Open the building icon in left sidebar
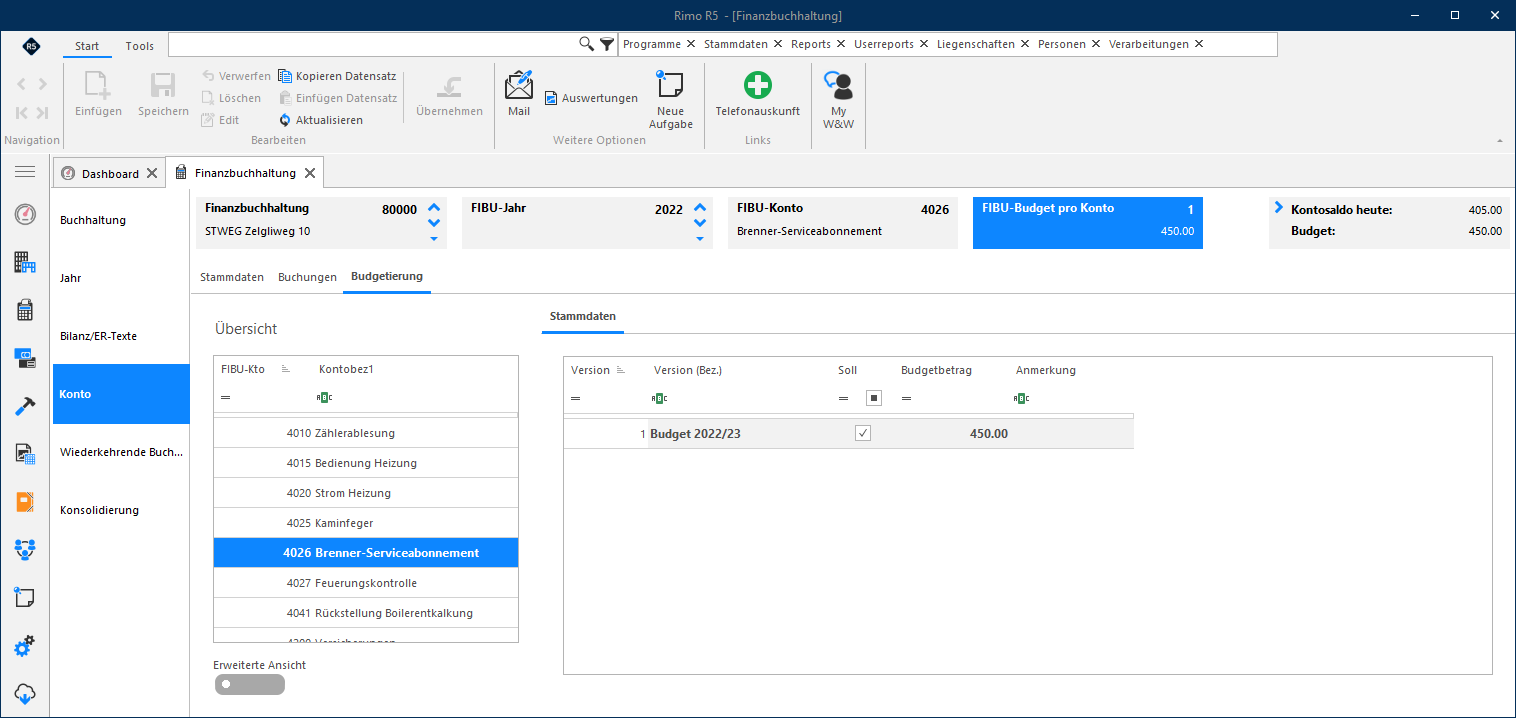The image size is (1516, 718). point(25,262)
